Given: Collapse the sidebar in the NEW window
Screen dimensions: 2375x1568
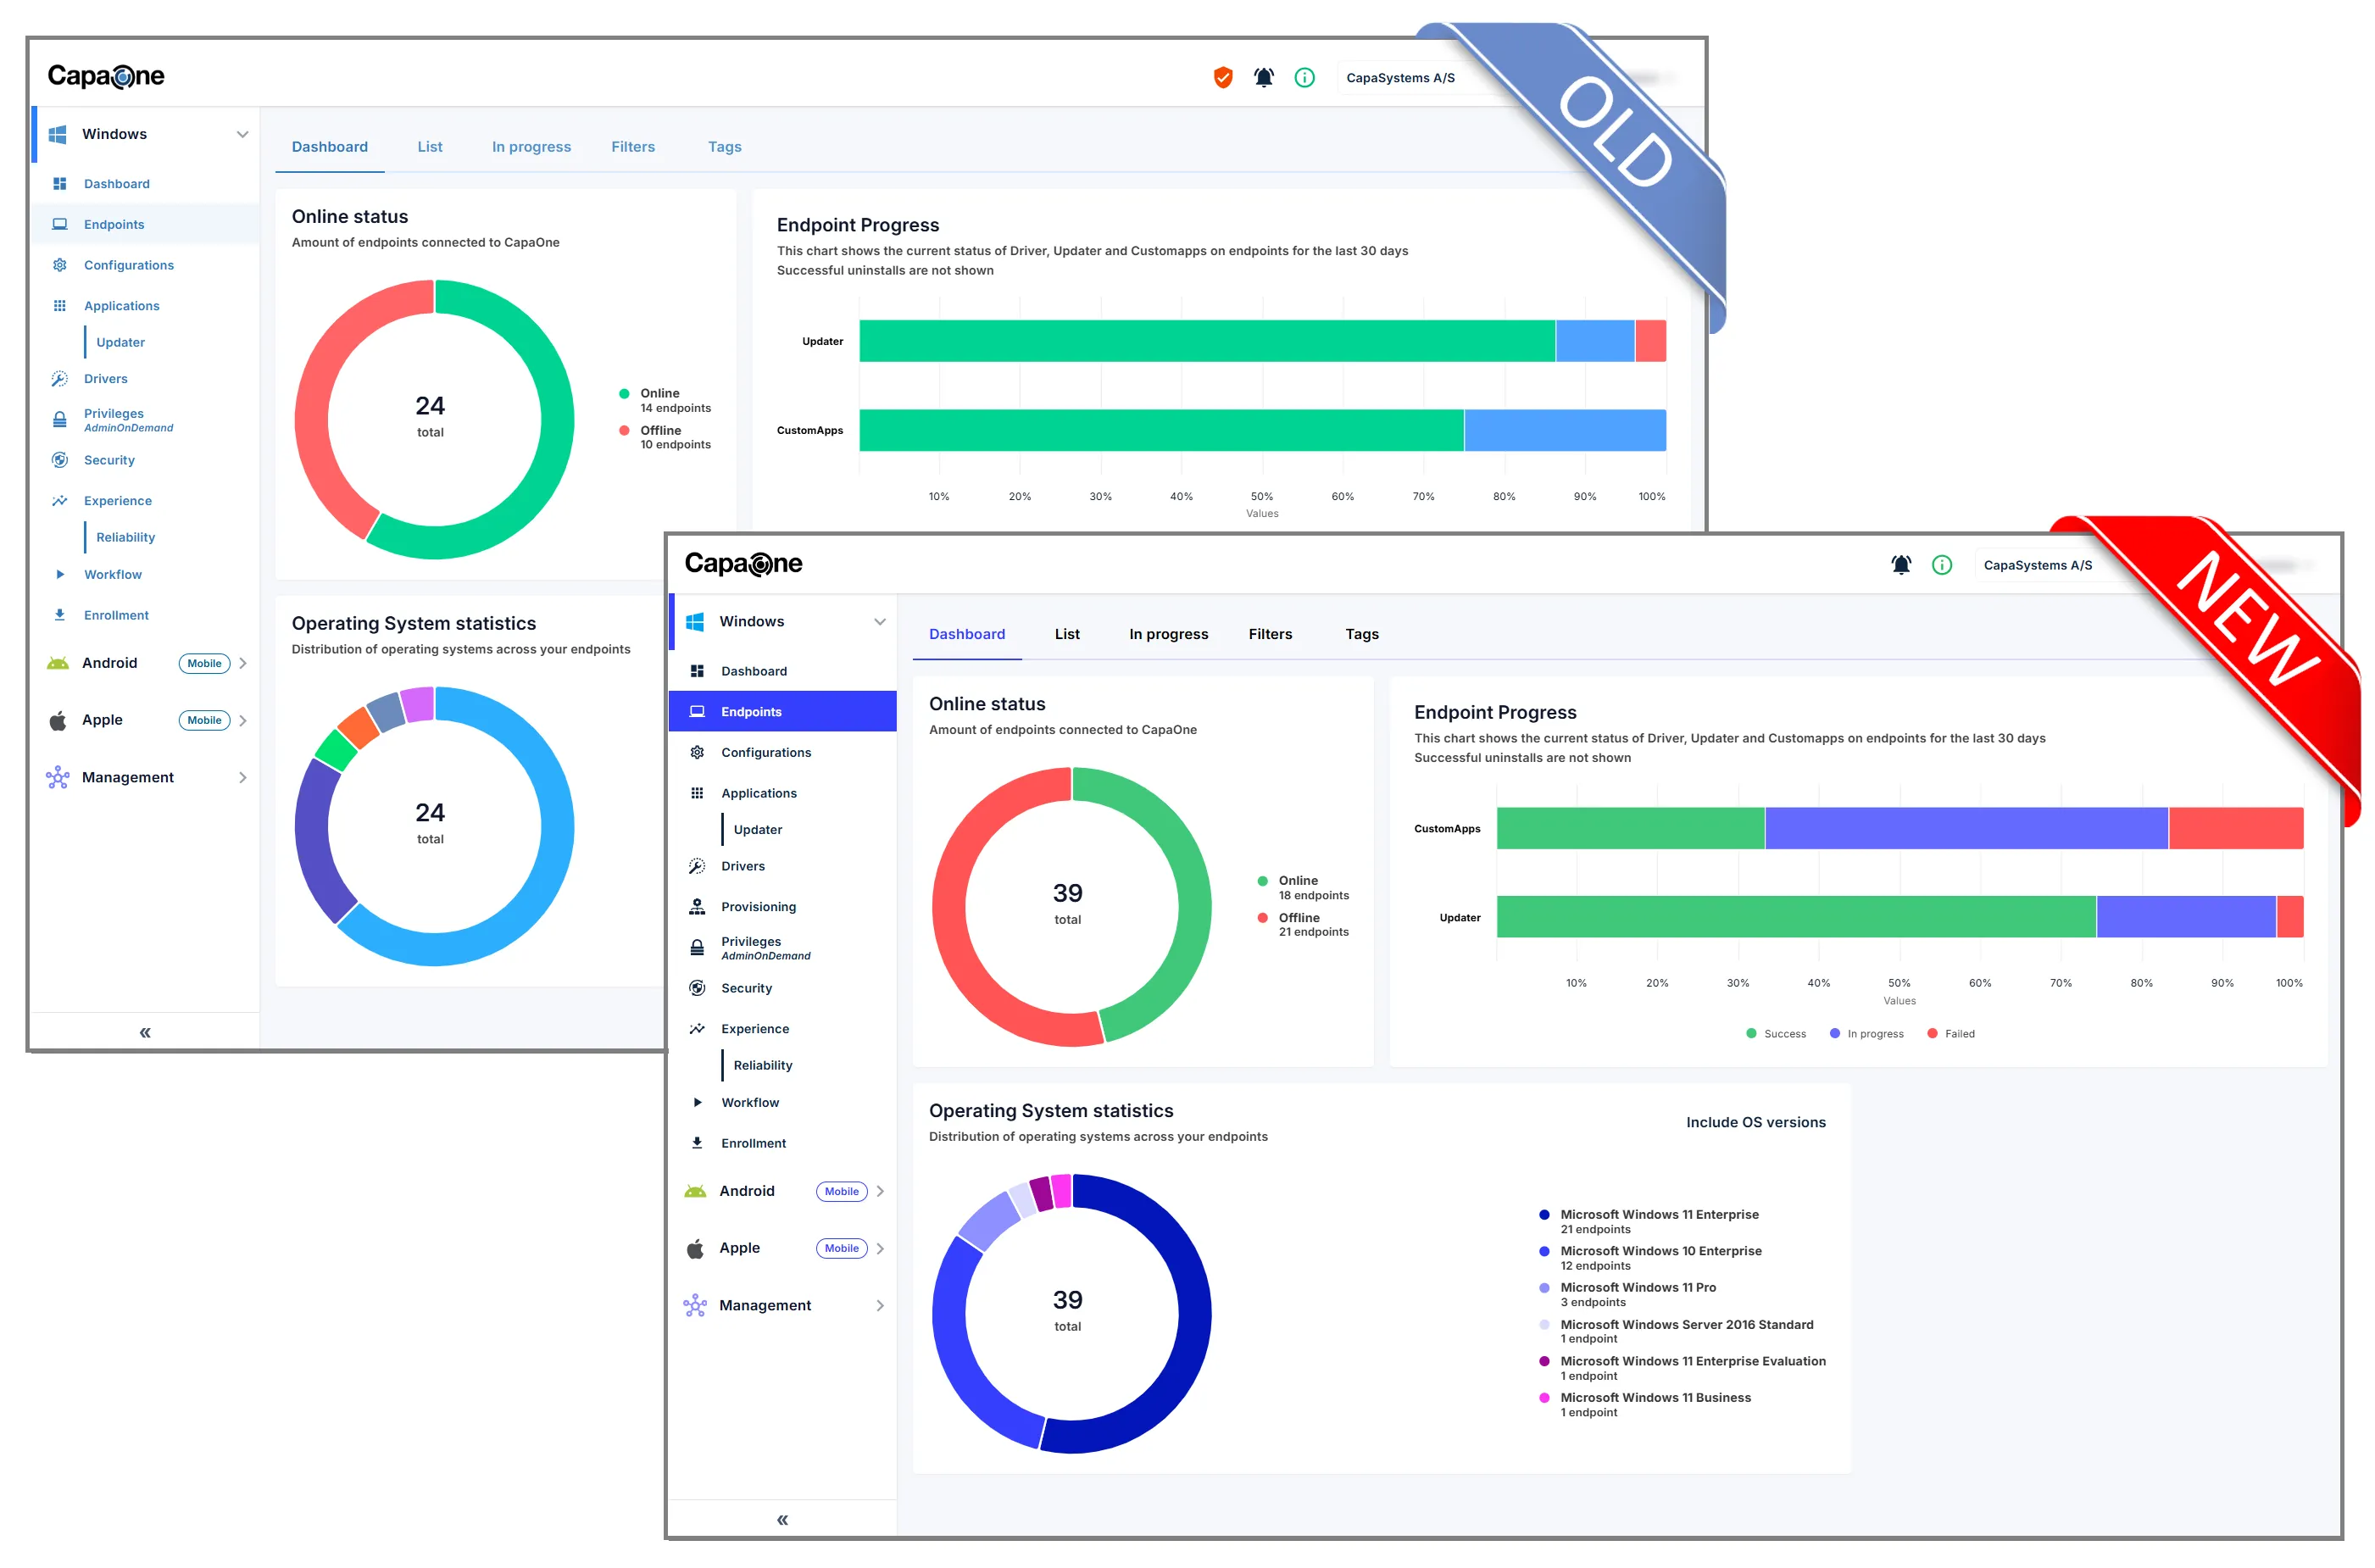Looking at the screenshot, I should pos(782,1520).
